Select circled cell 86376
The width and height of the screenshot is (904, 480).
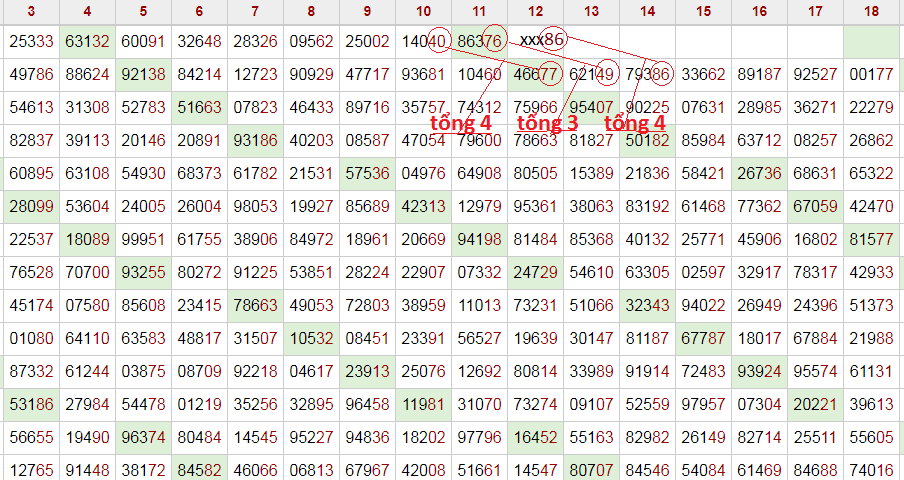pyautogui.click(x=479, y=41)
